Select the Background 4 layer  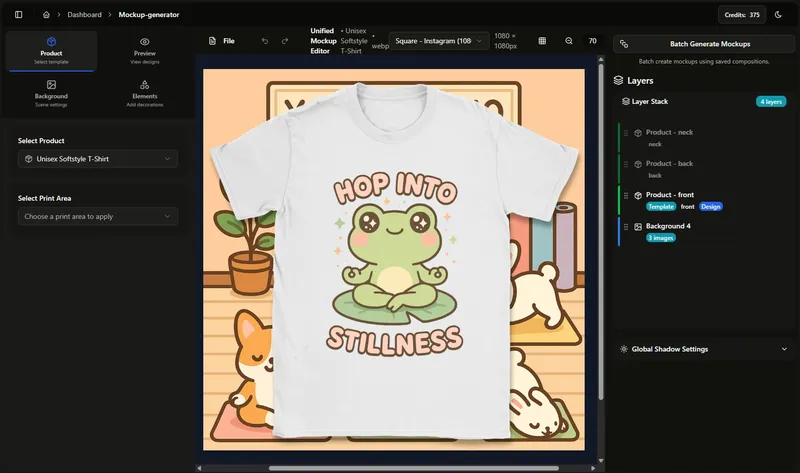(x=704, y=231)
